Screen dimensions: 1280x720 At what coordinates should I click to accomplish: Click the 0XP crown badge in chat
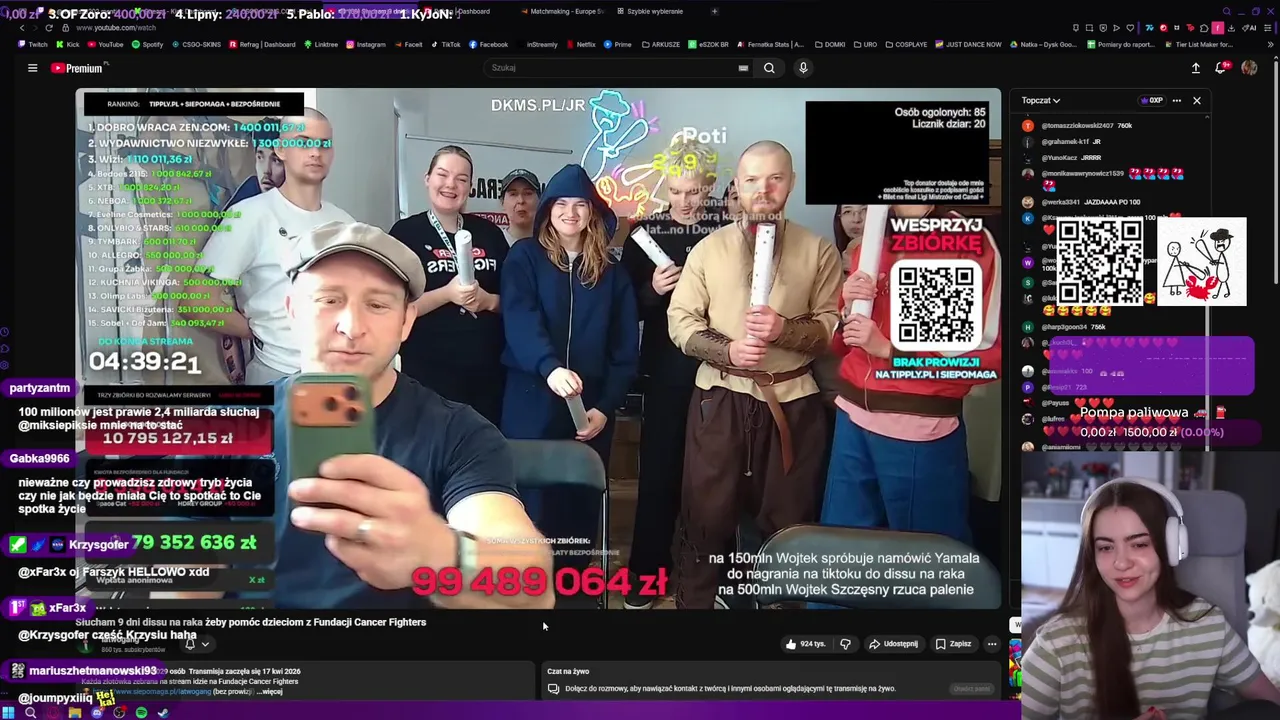[x=1152, y=100]
